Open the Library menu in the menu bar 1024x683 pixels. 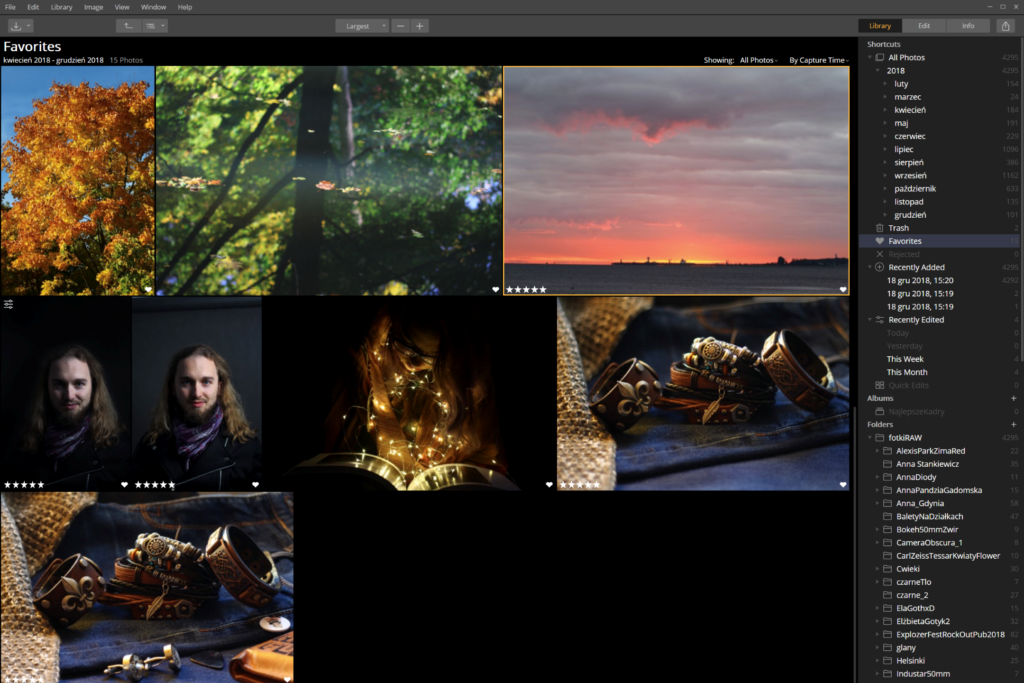coord(61,7)
